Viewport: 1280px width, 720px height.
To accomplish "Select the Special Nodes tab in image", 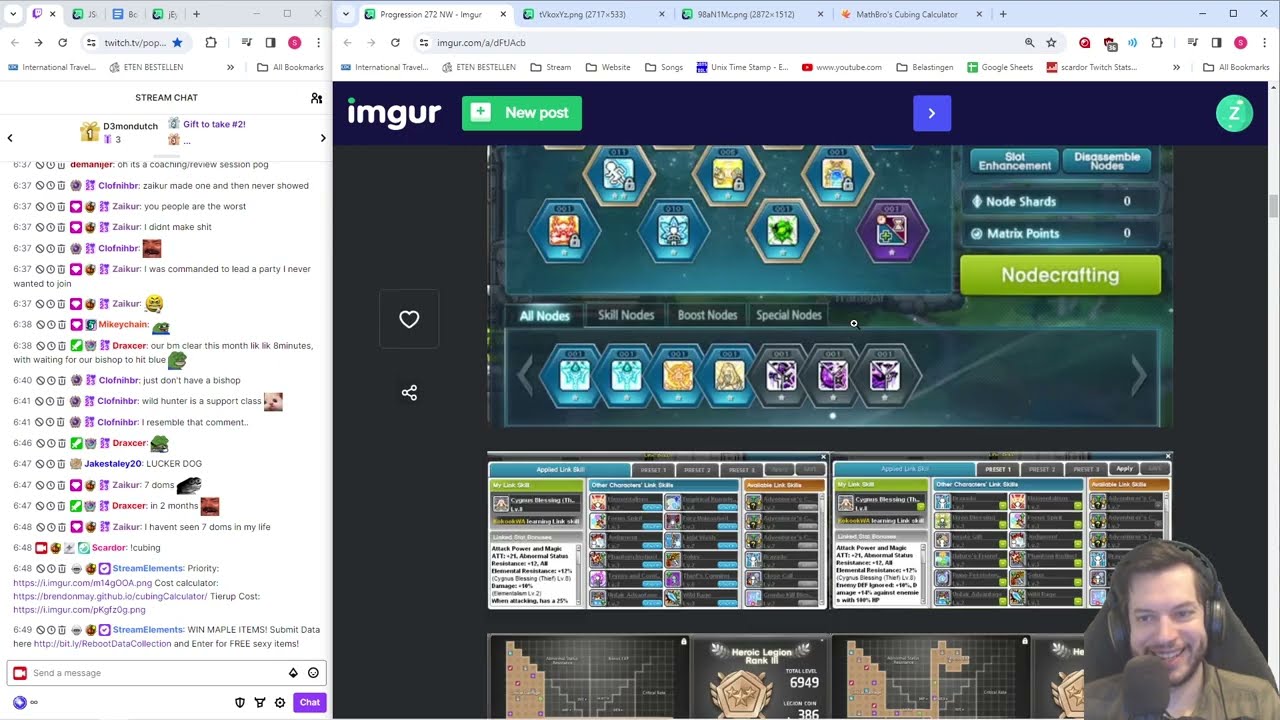I will (x=789, y=315).
